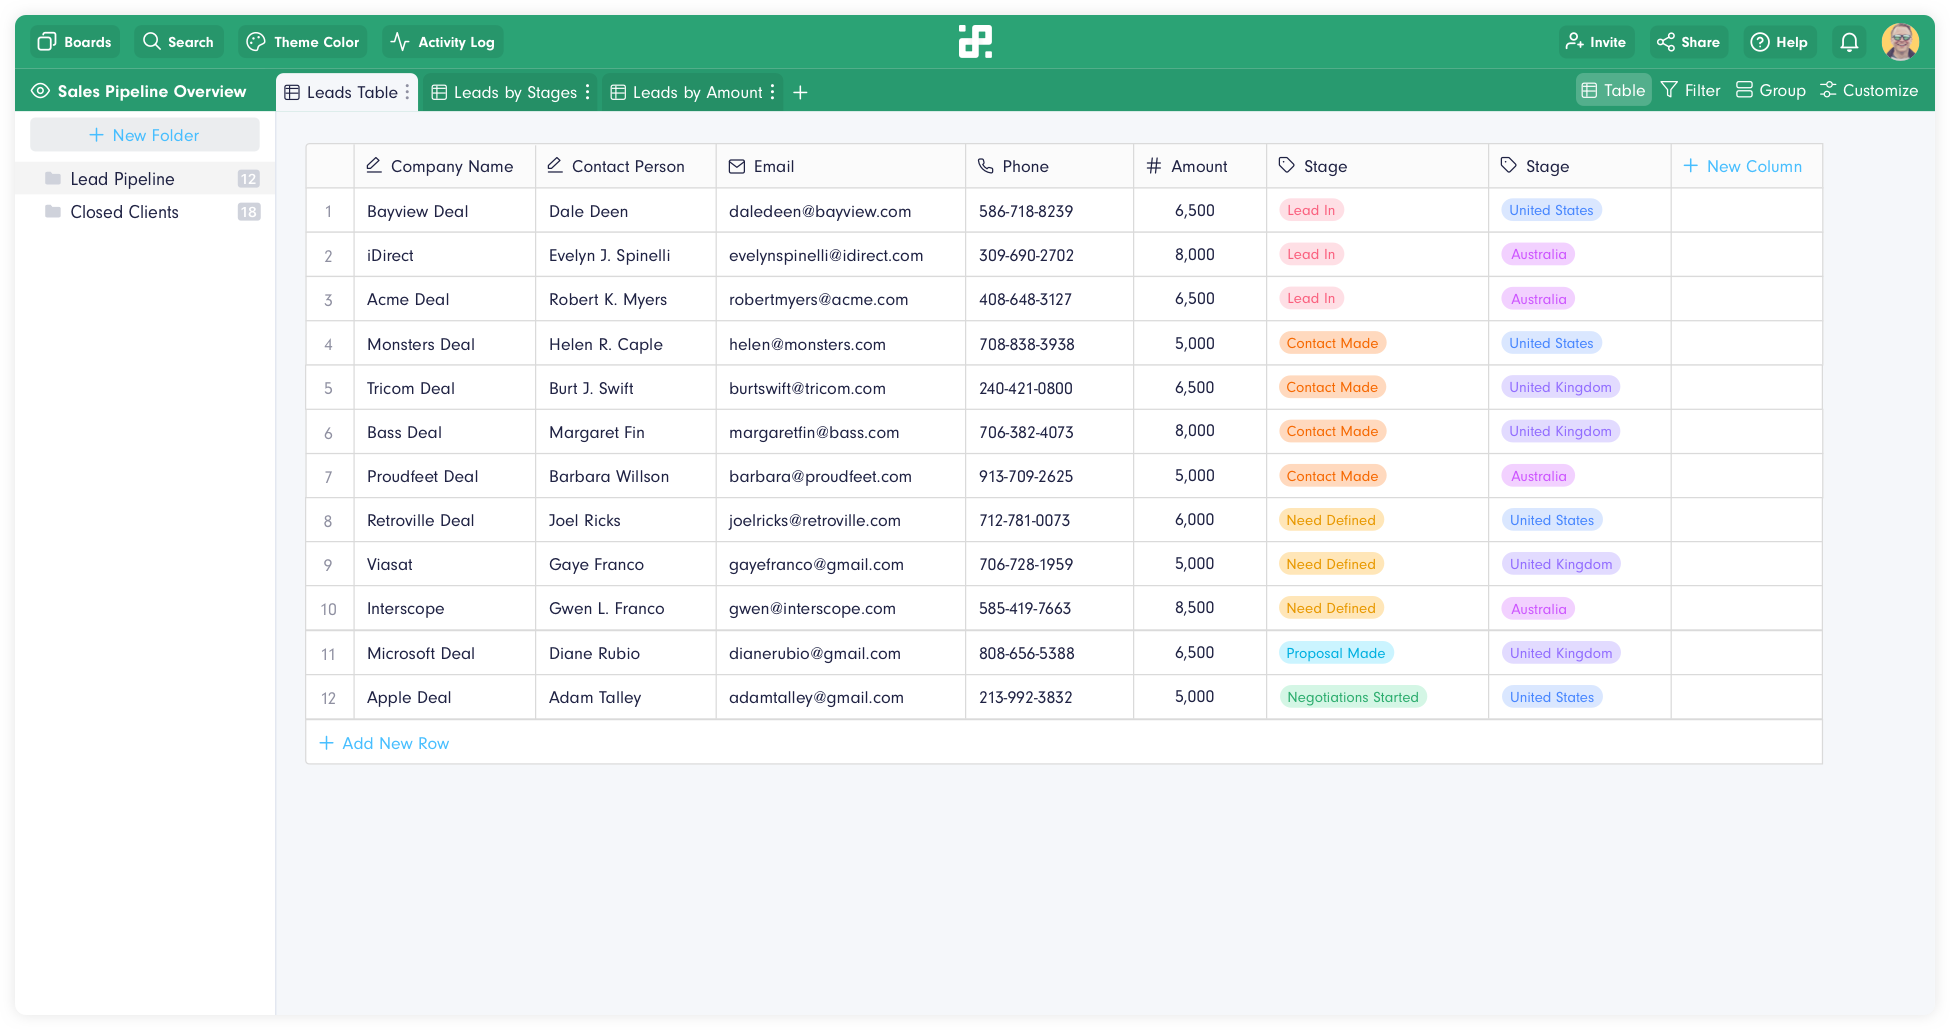Open your profile avatar menu
Image resolution: width=1950 pixels, height=1030 pixels.
click(1900, 41)
